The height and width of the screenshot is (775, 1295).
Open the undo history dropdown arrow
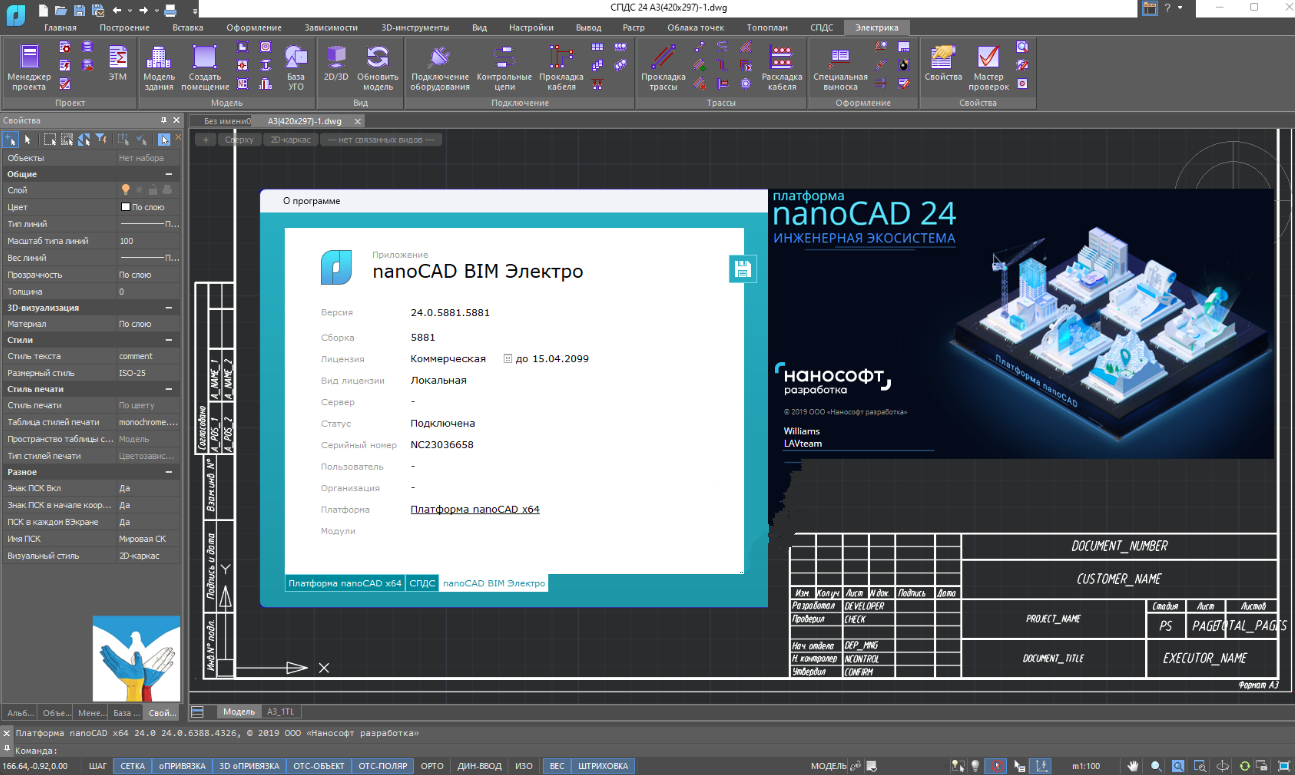click(x=129, y=9)
